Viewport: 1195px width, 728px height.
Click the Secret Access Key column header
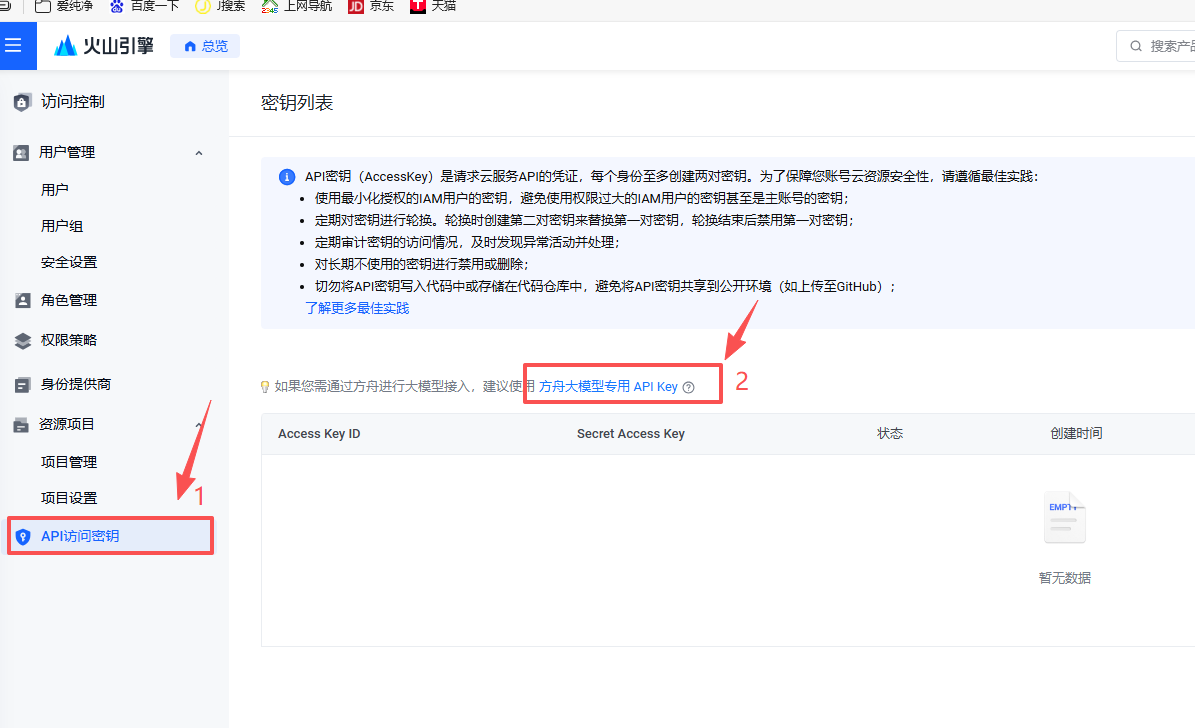[631, 434]
